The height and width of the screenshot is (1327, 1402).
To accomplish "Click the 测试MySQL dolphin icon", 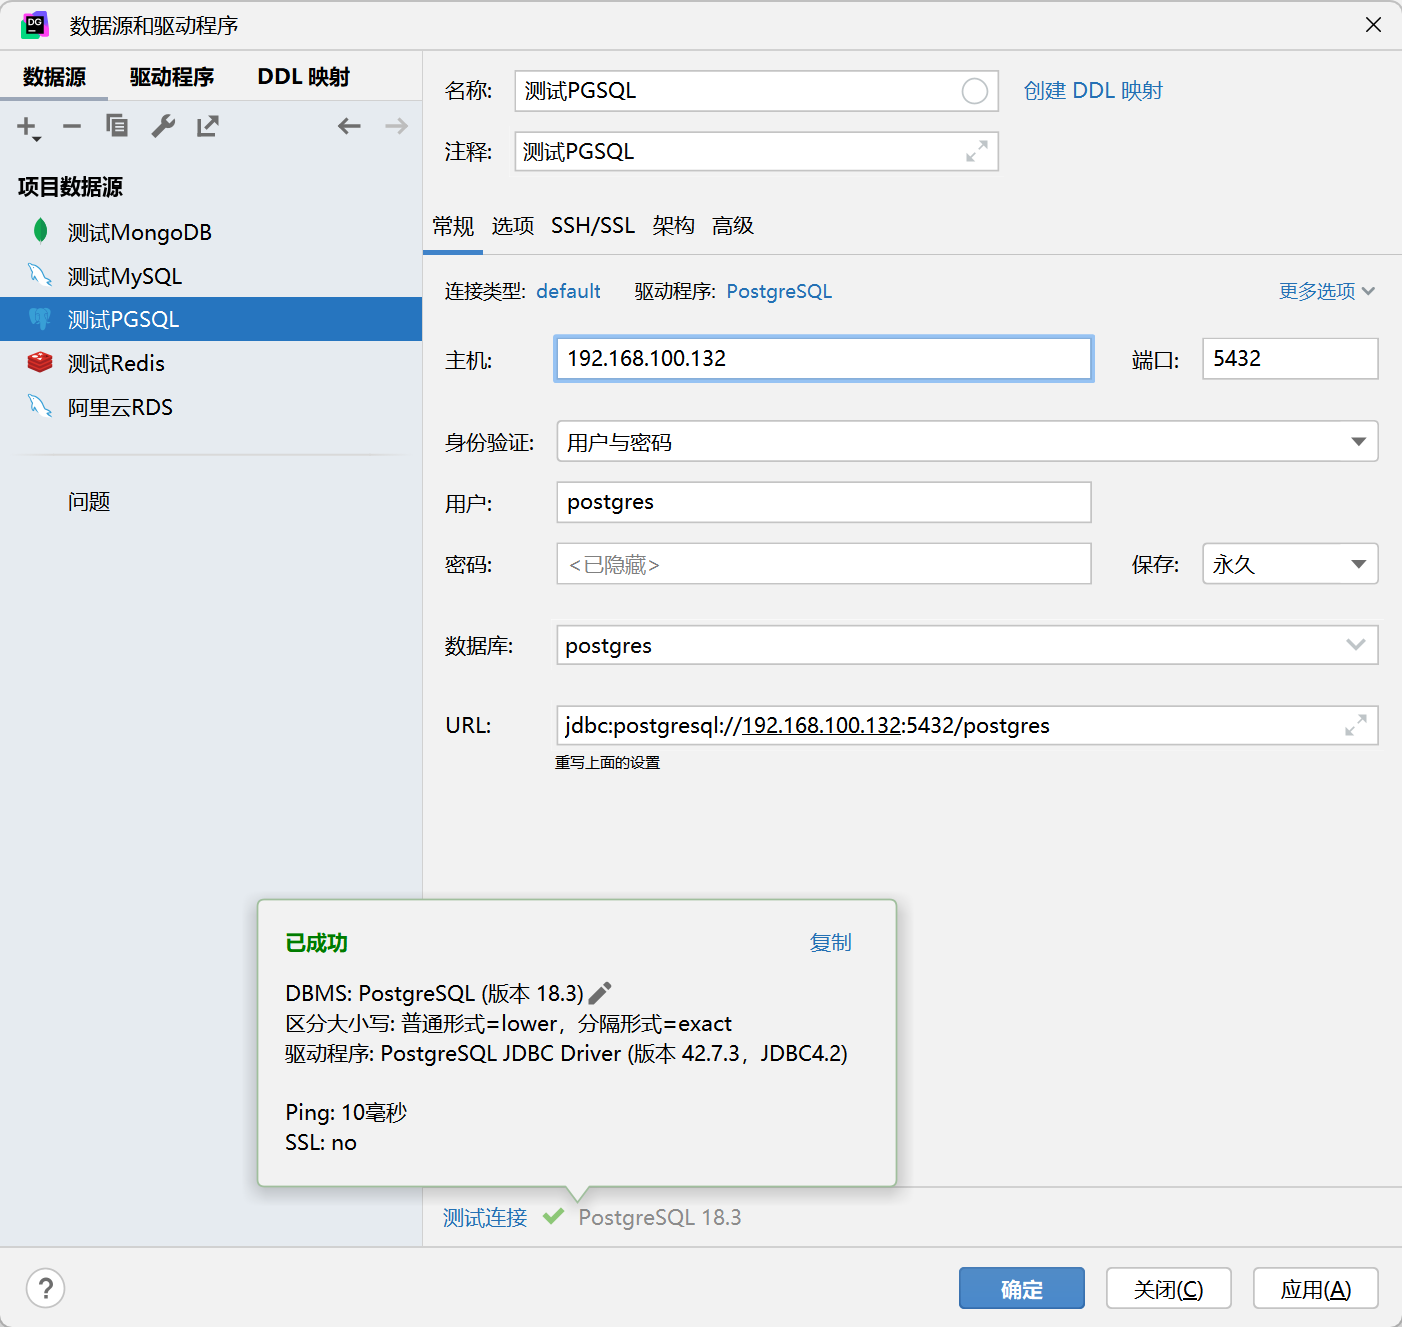I will [40, 275].
